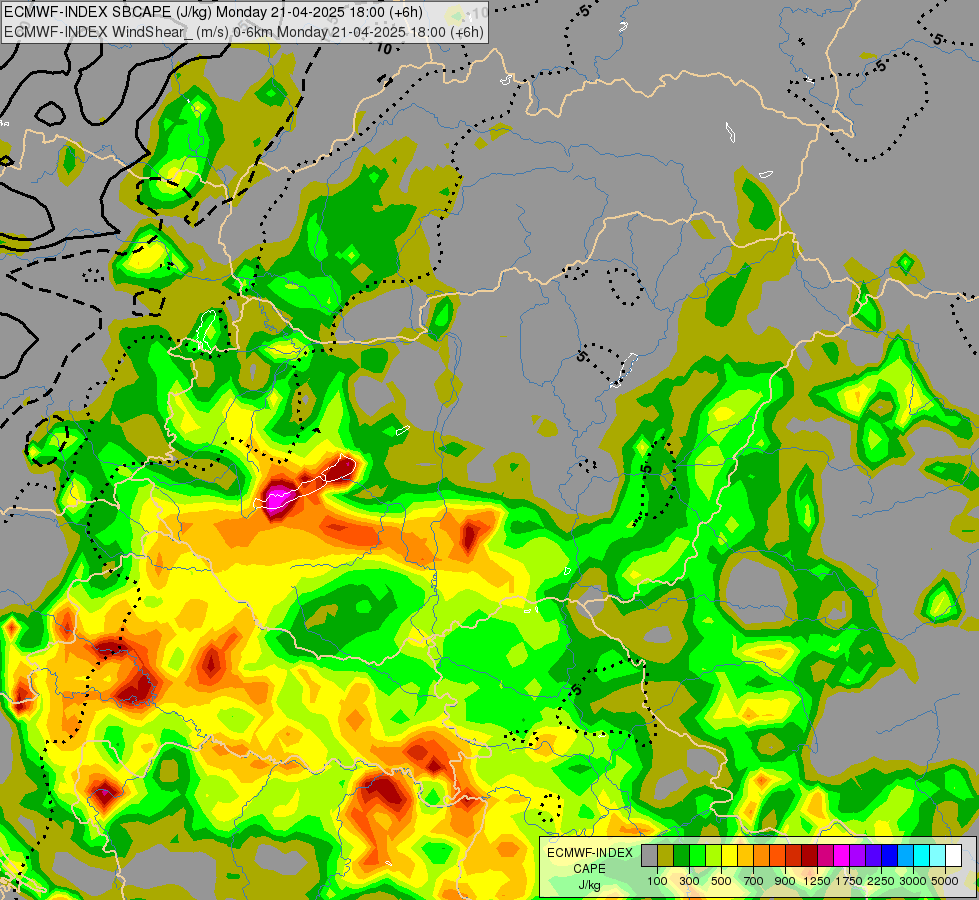Select the dark green legend swatch

(681, 856)
